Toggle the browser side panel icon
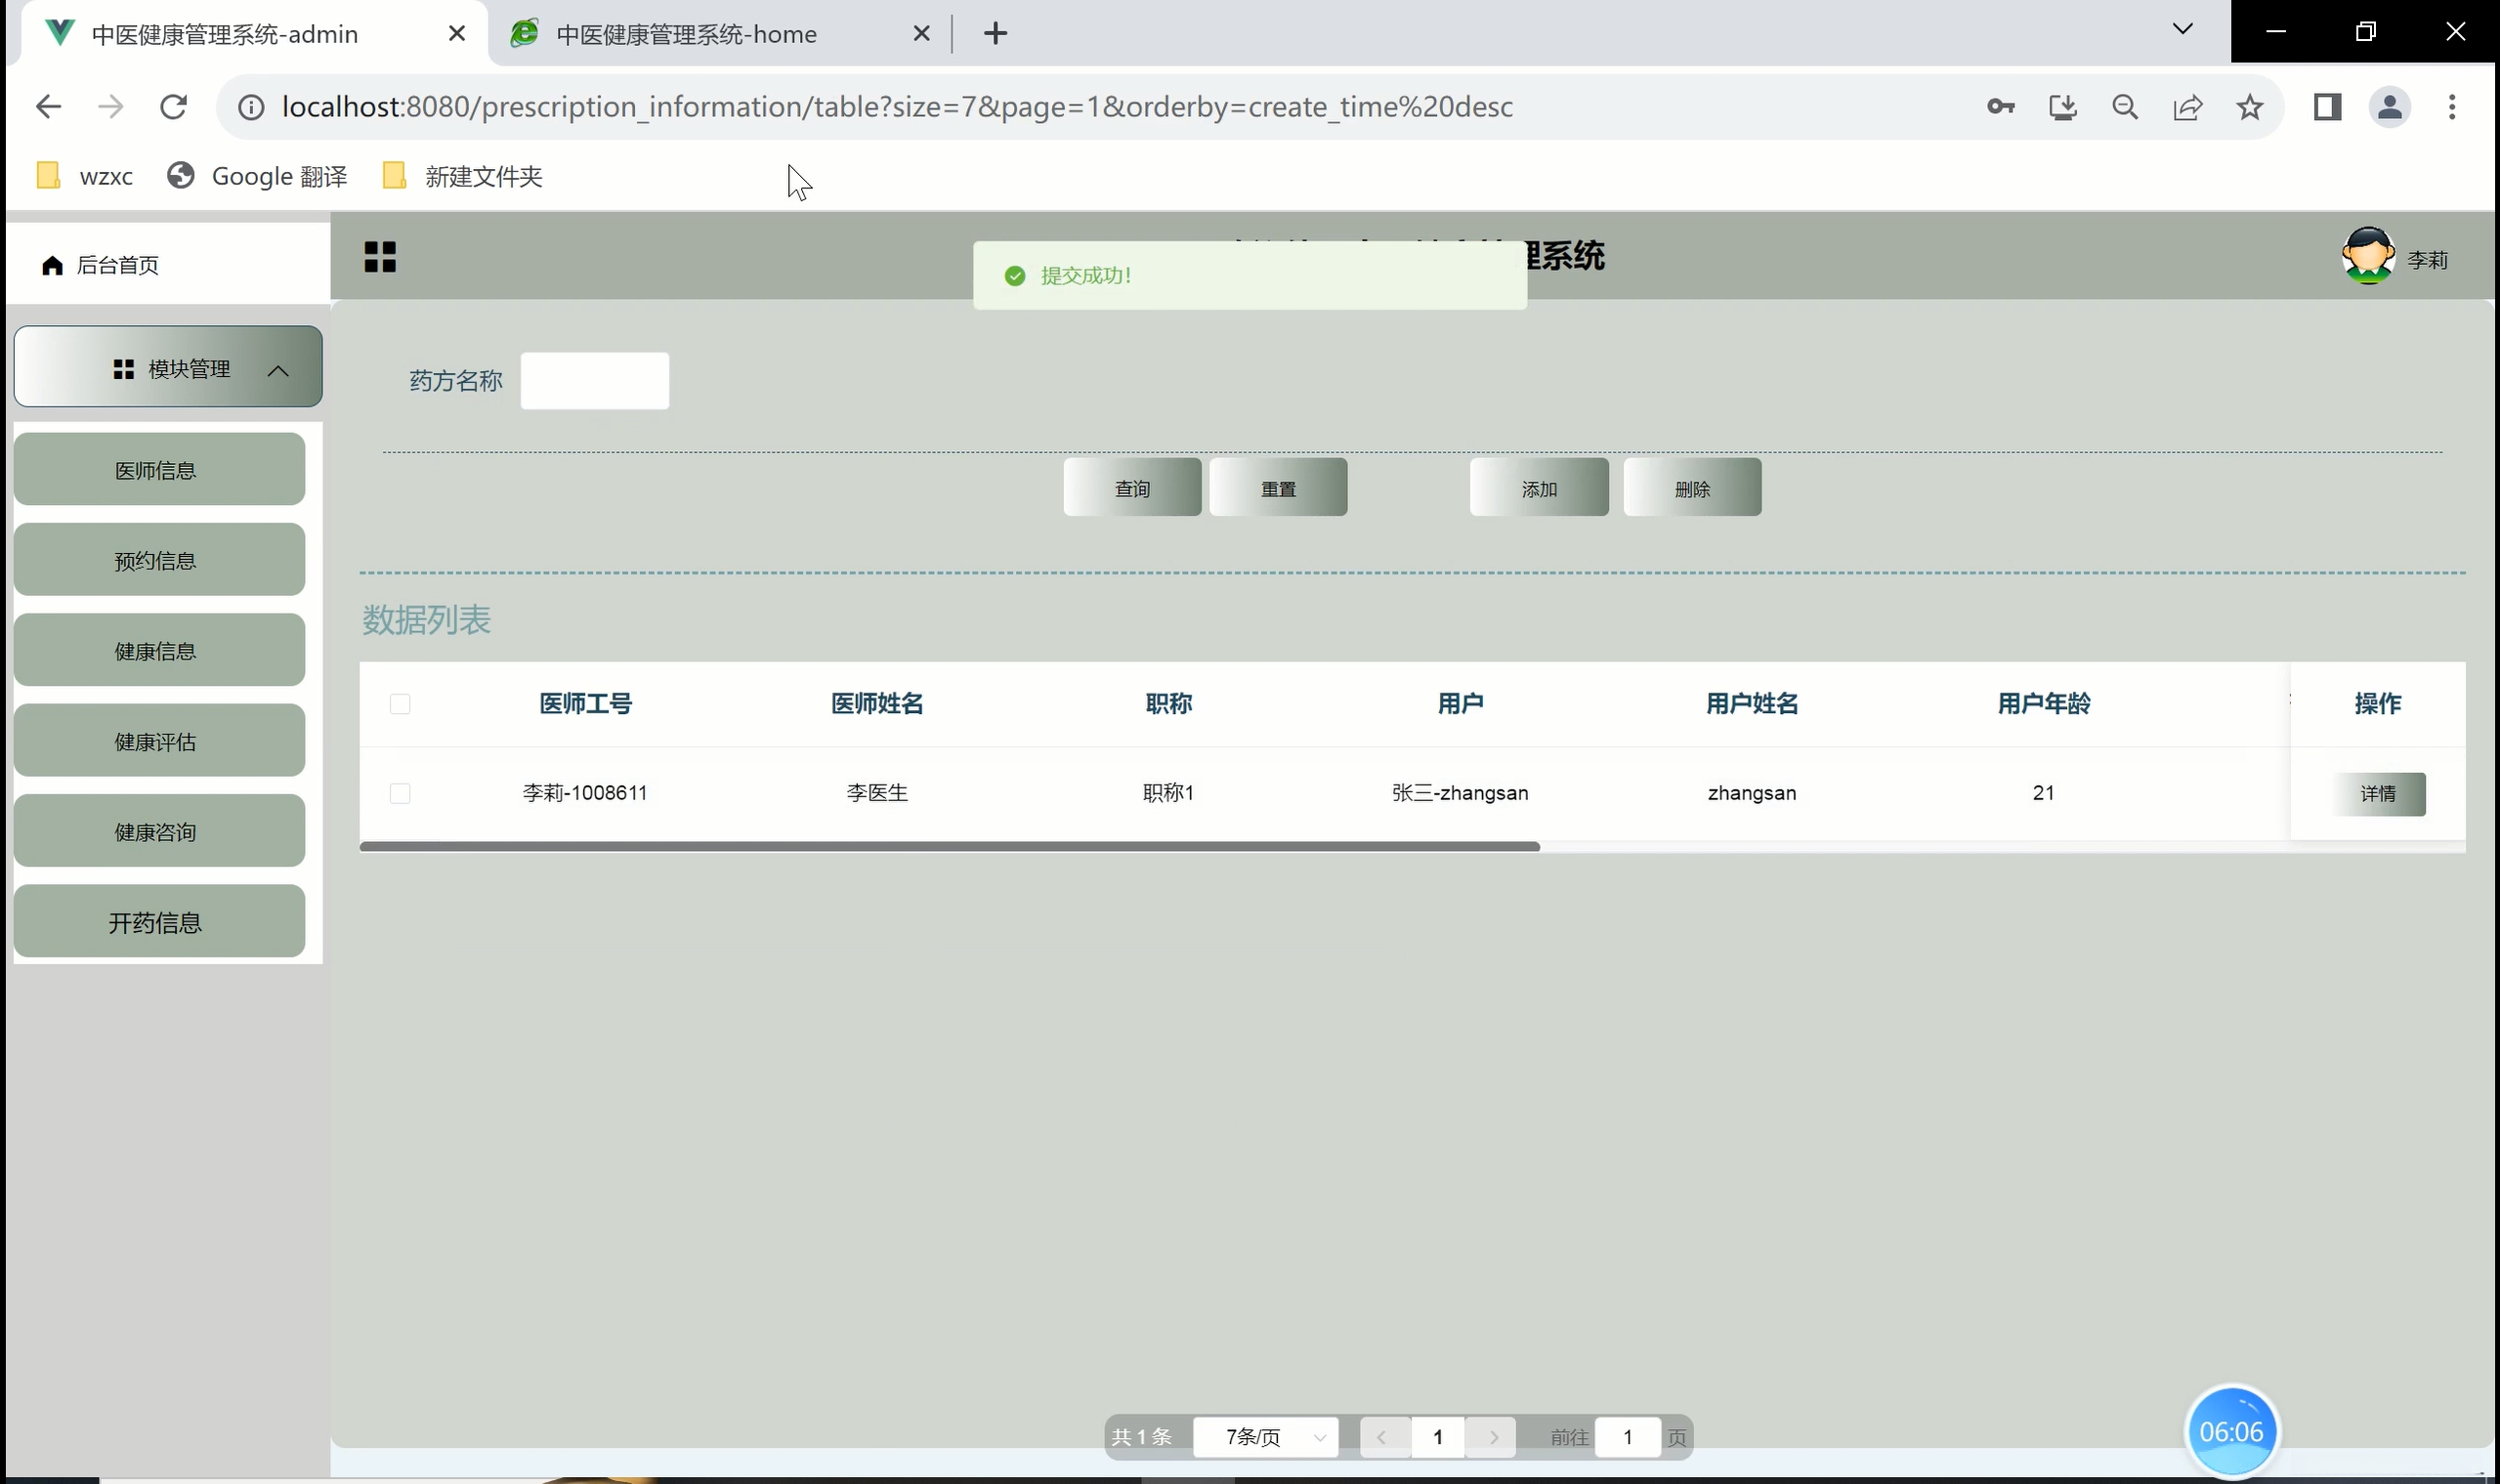Screen dimensions: 2500x1484 click(x=2327, y=107)
